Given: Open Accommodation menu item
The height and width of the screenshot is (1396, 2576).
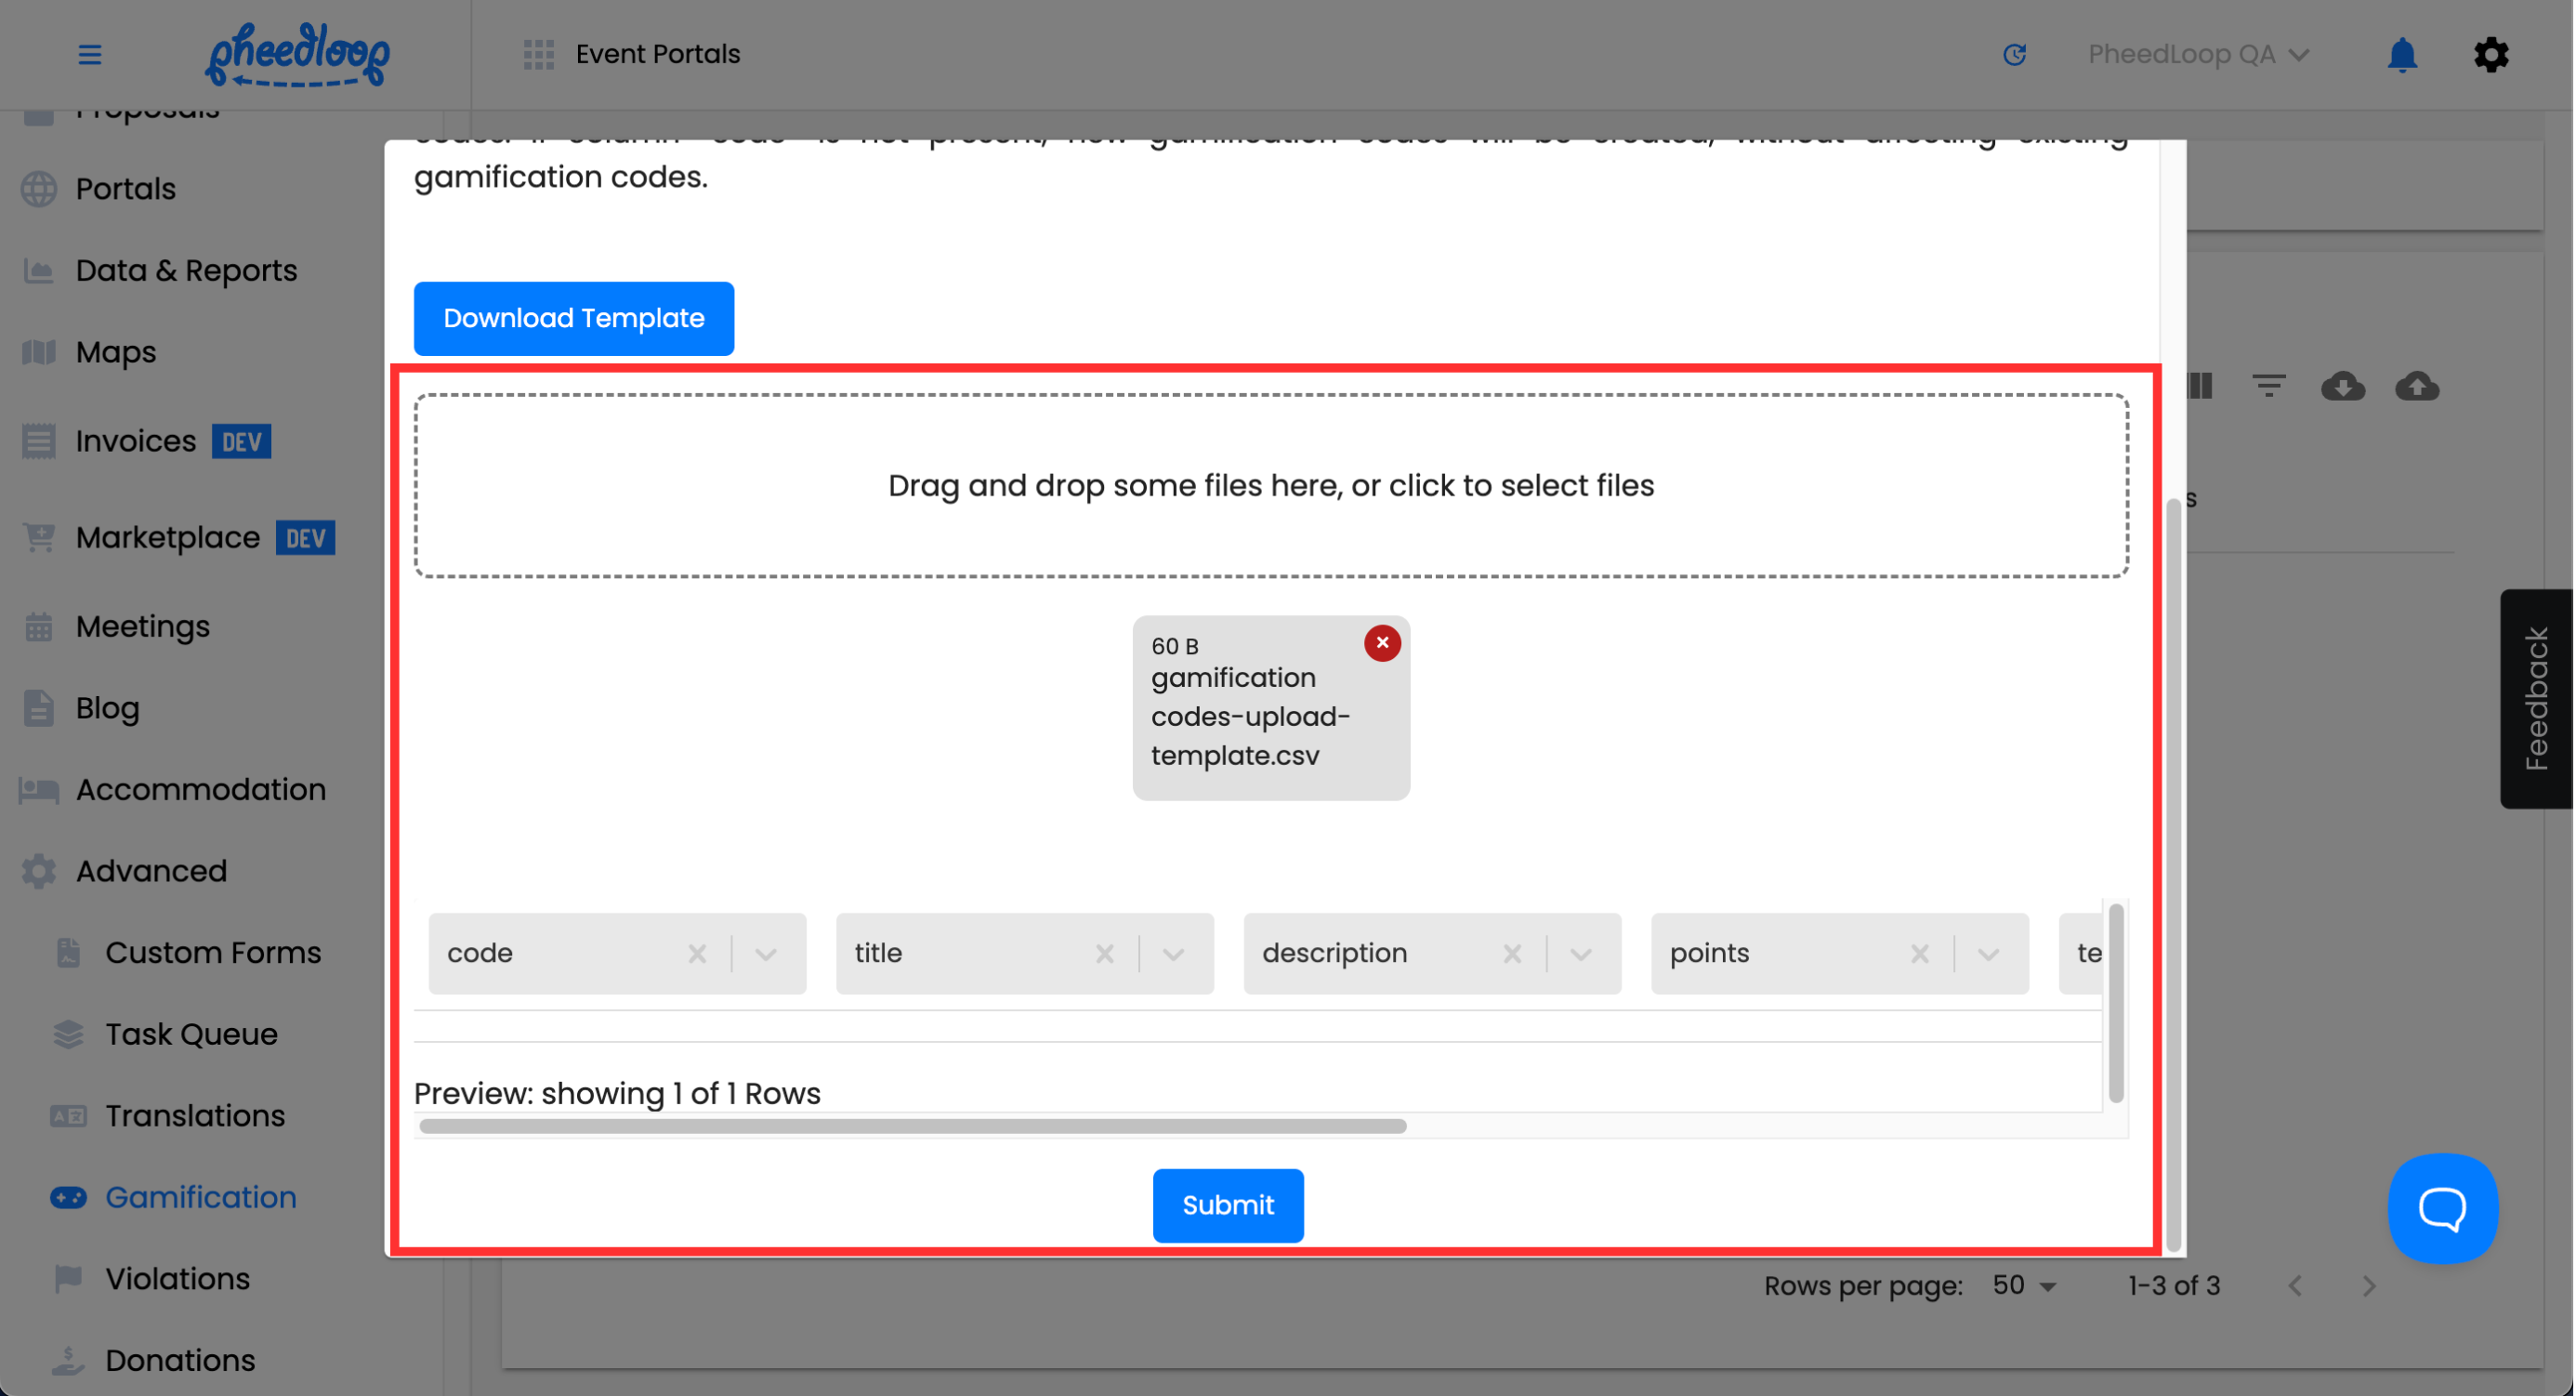Looking at the screenshot, I should (201, 790).
